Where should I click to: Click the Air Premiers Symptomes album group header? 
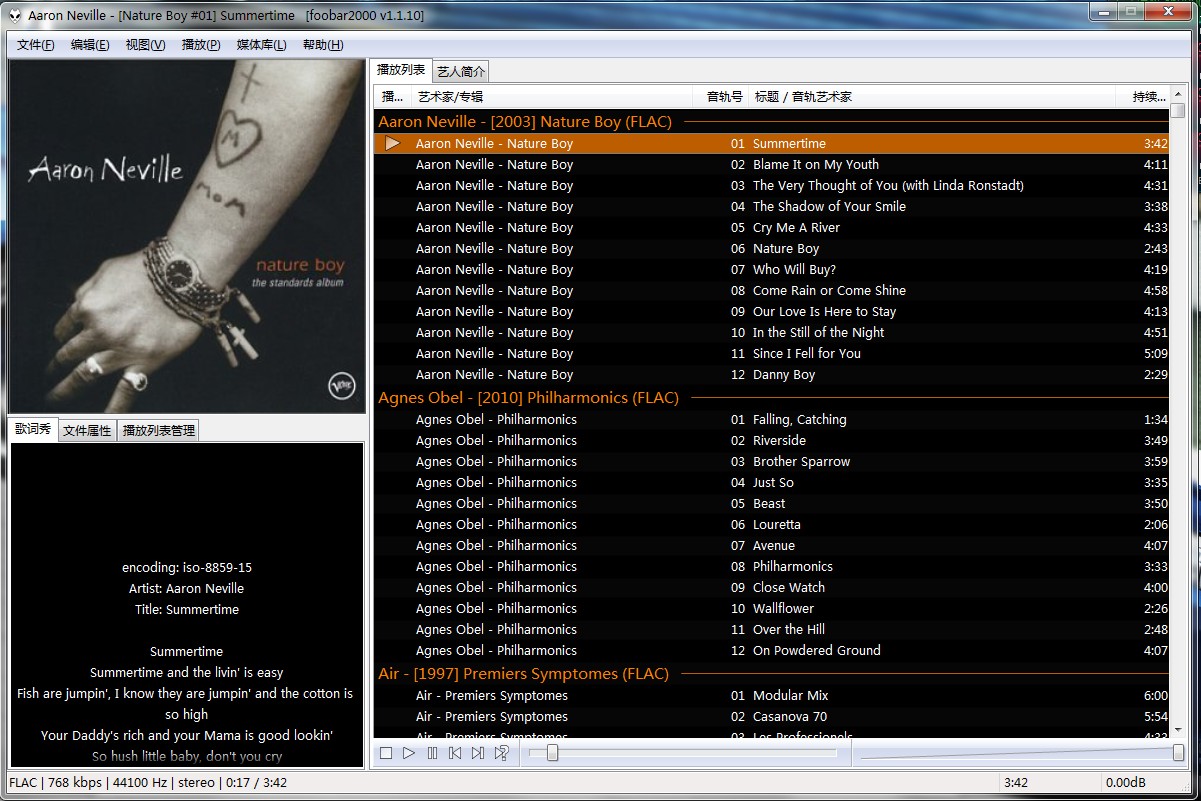[x=772, y=674]
